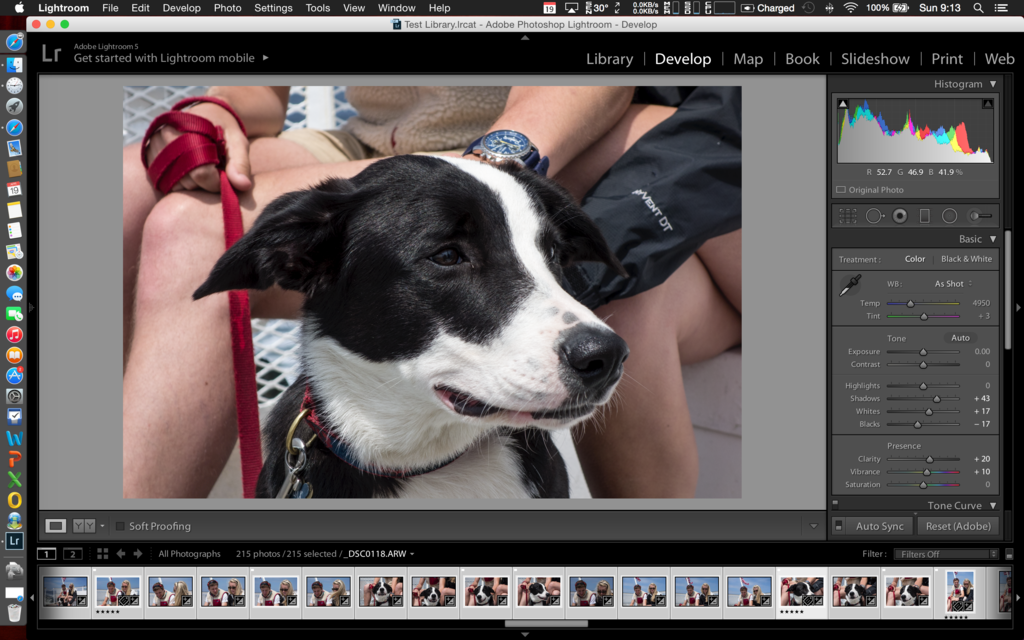Switch to the Library module
This screenshot has width=1024, height=640.
tap(609, 59)
